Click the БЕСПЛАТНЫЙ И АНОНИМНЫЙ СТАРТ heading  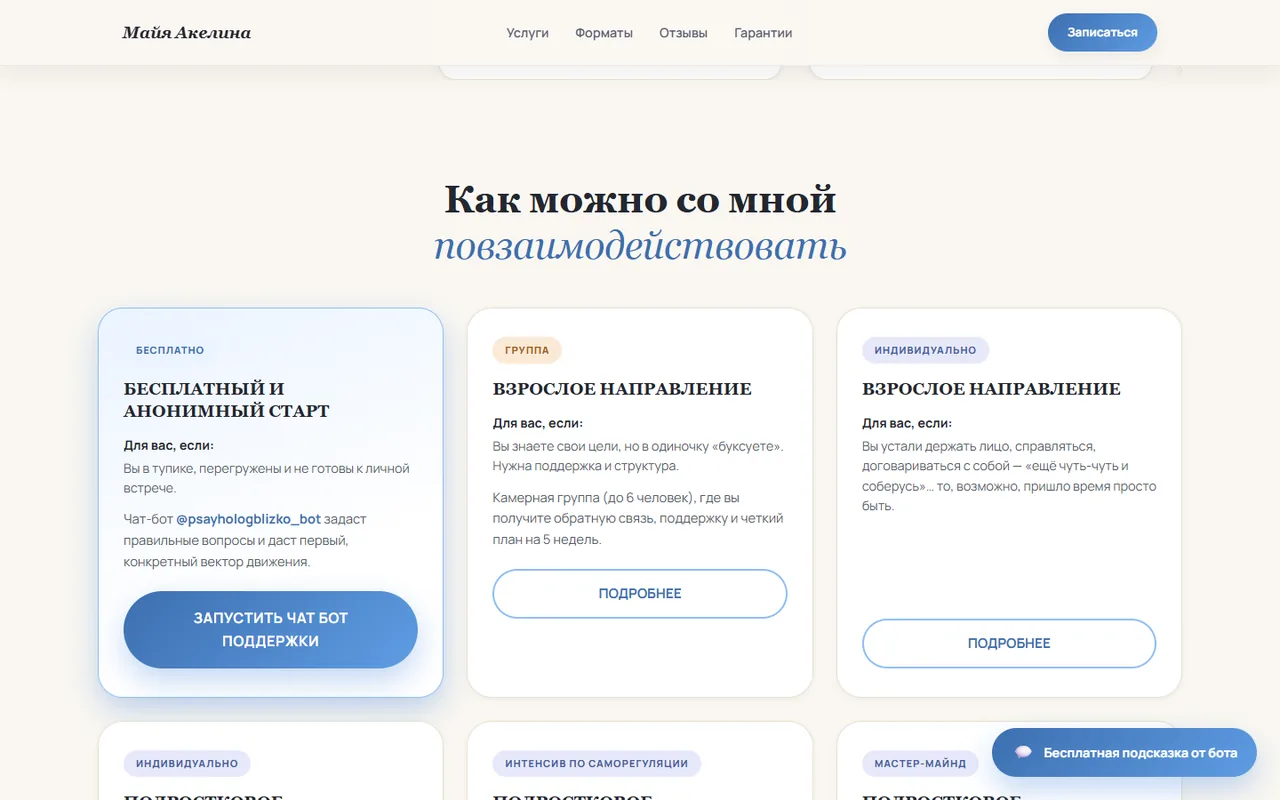(227, 400)
